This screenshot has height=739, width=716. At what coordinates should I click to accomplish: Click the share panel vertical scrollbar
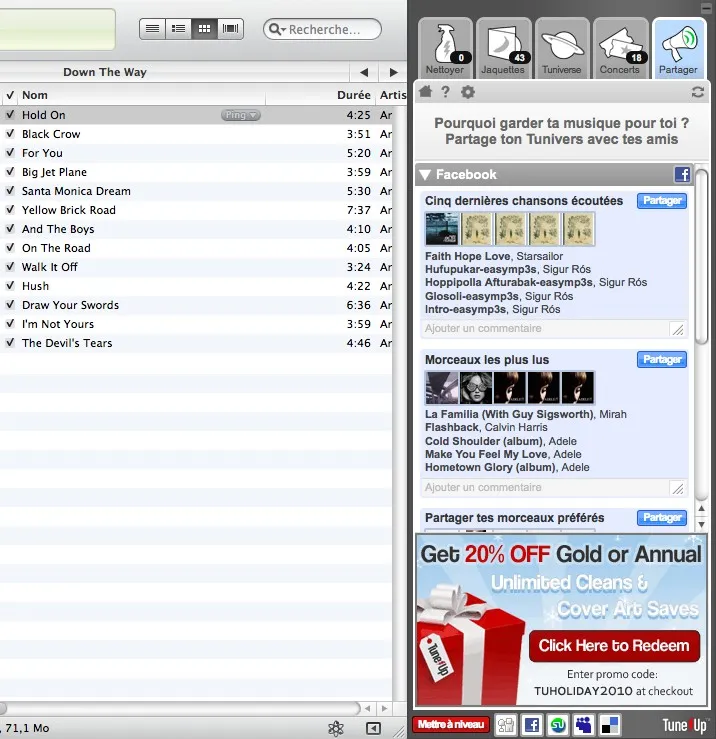click(x=701, y=257)
